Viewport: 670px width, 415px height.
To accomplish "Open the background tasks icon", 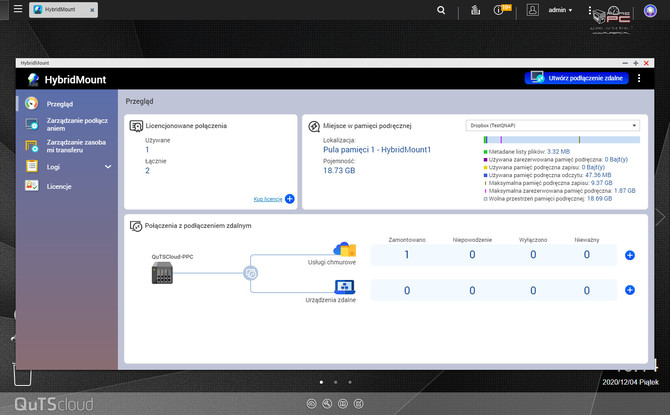I will click(x=475, y=10).
